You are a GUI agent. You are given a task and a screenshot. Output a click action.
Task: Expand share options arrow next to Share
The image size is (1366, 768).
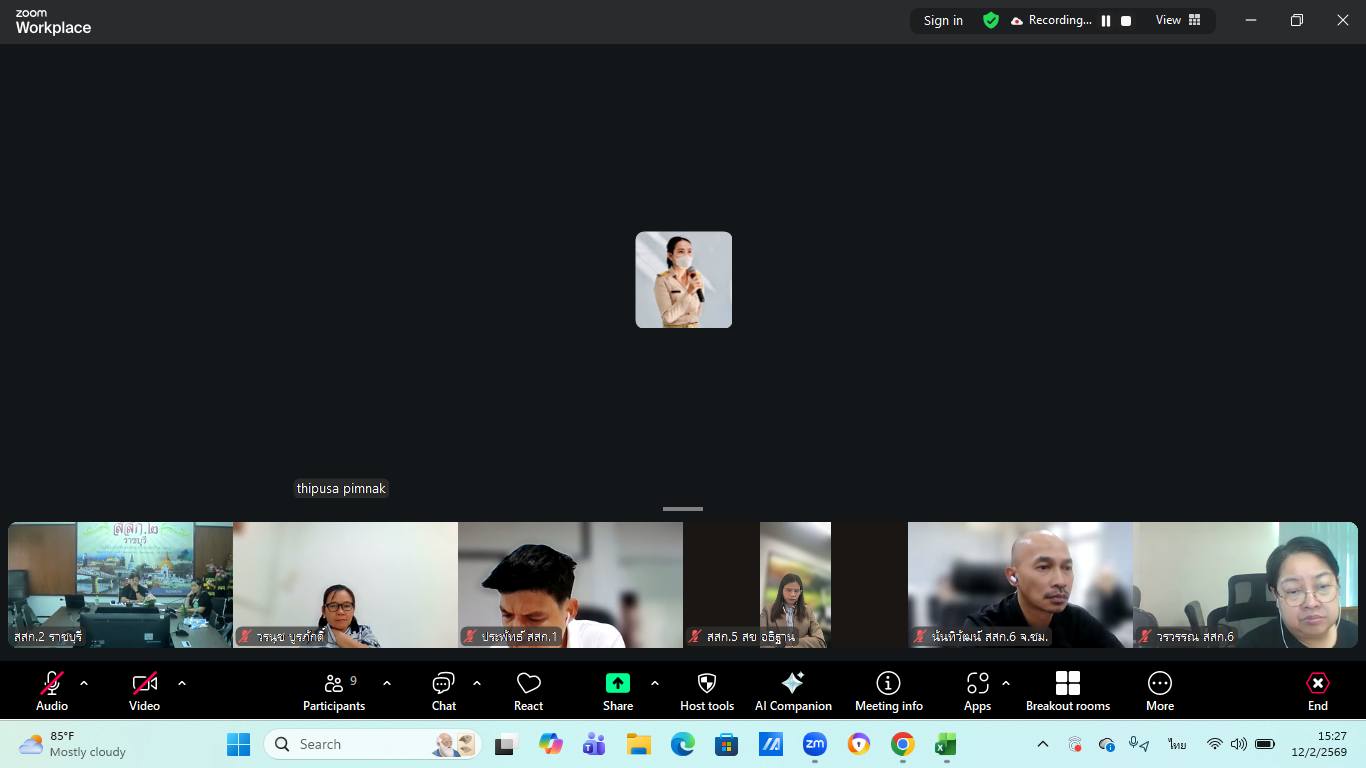tap(655, 683)
